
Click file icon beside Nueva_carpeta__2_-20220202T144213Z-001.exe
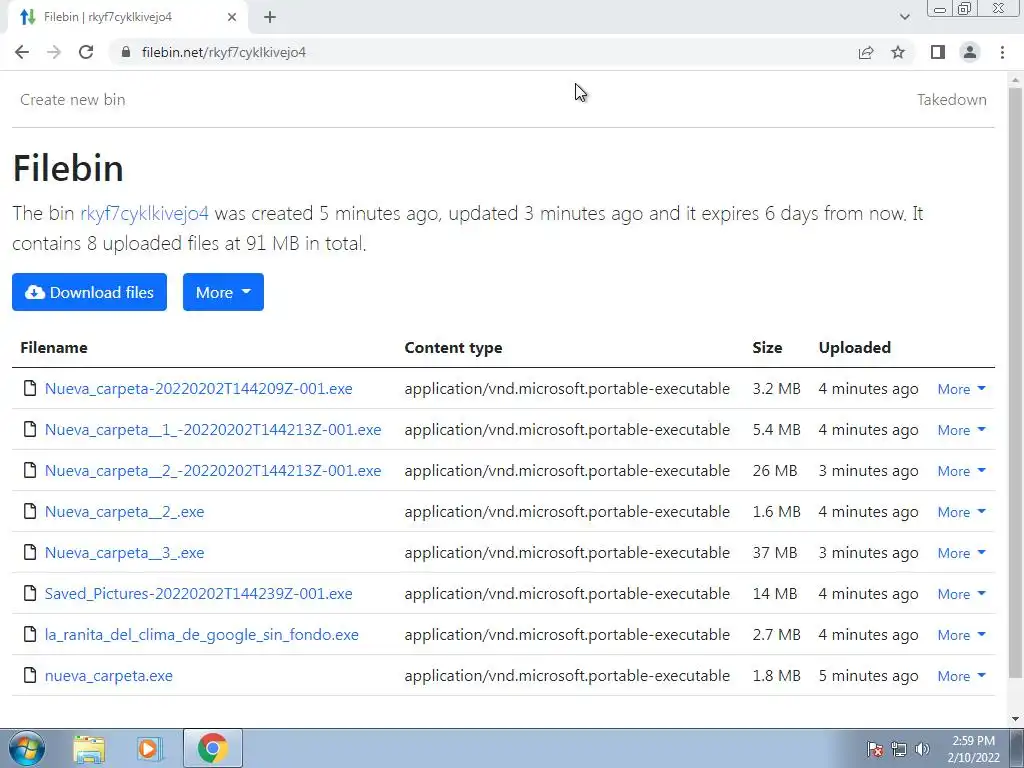point(30,470)
